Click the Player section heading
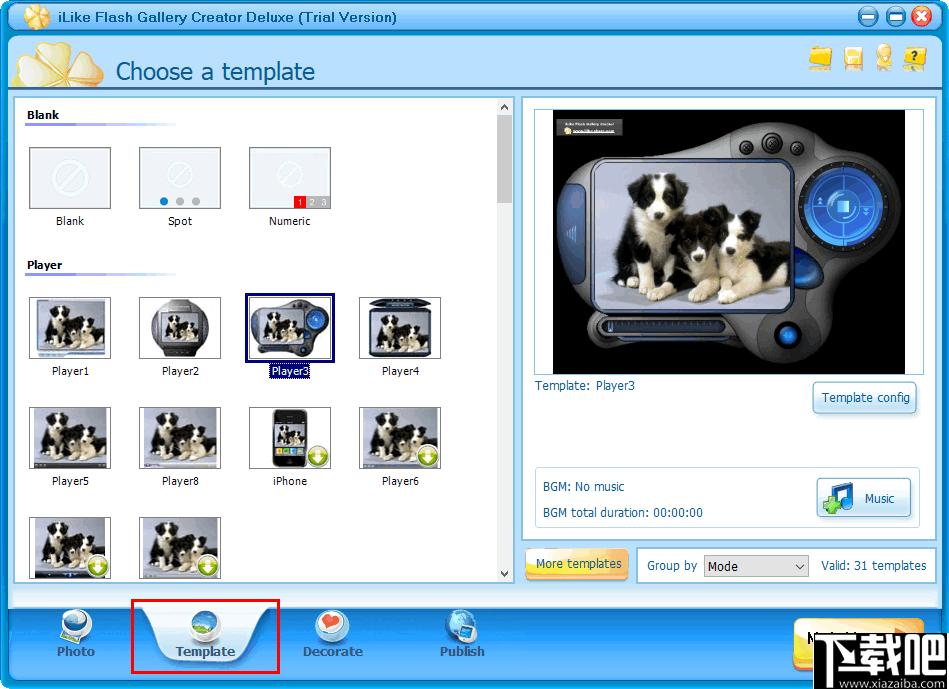The height and width of the screenshot is (689, 949). click(44, 265)
